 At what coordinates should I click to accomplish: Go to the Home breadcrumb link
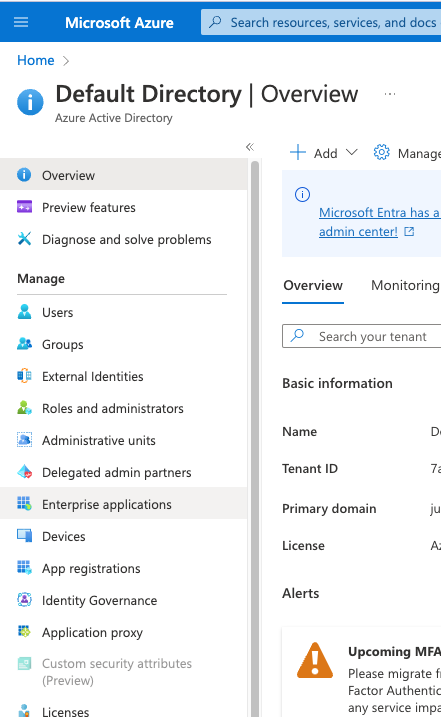pyautogui.click(x=36, y=60)
